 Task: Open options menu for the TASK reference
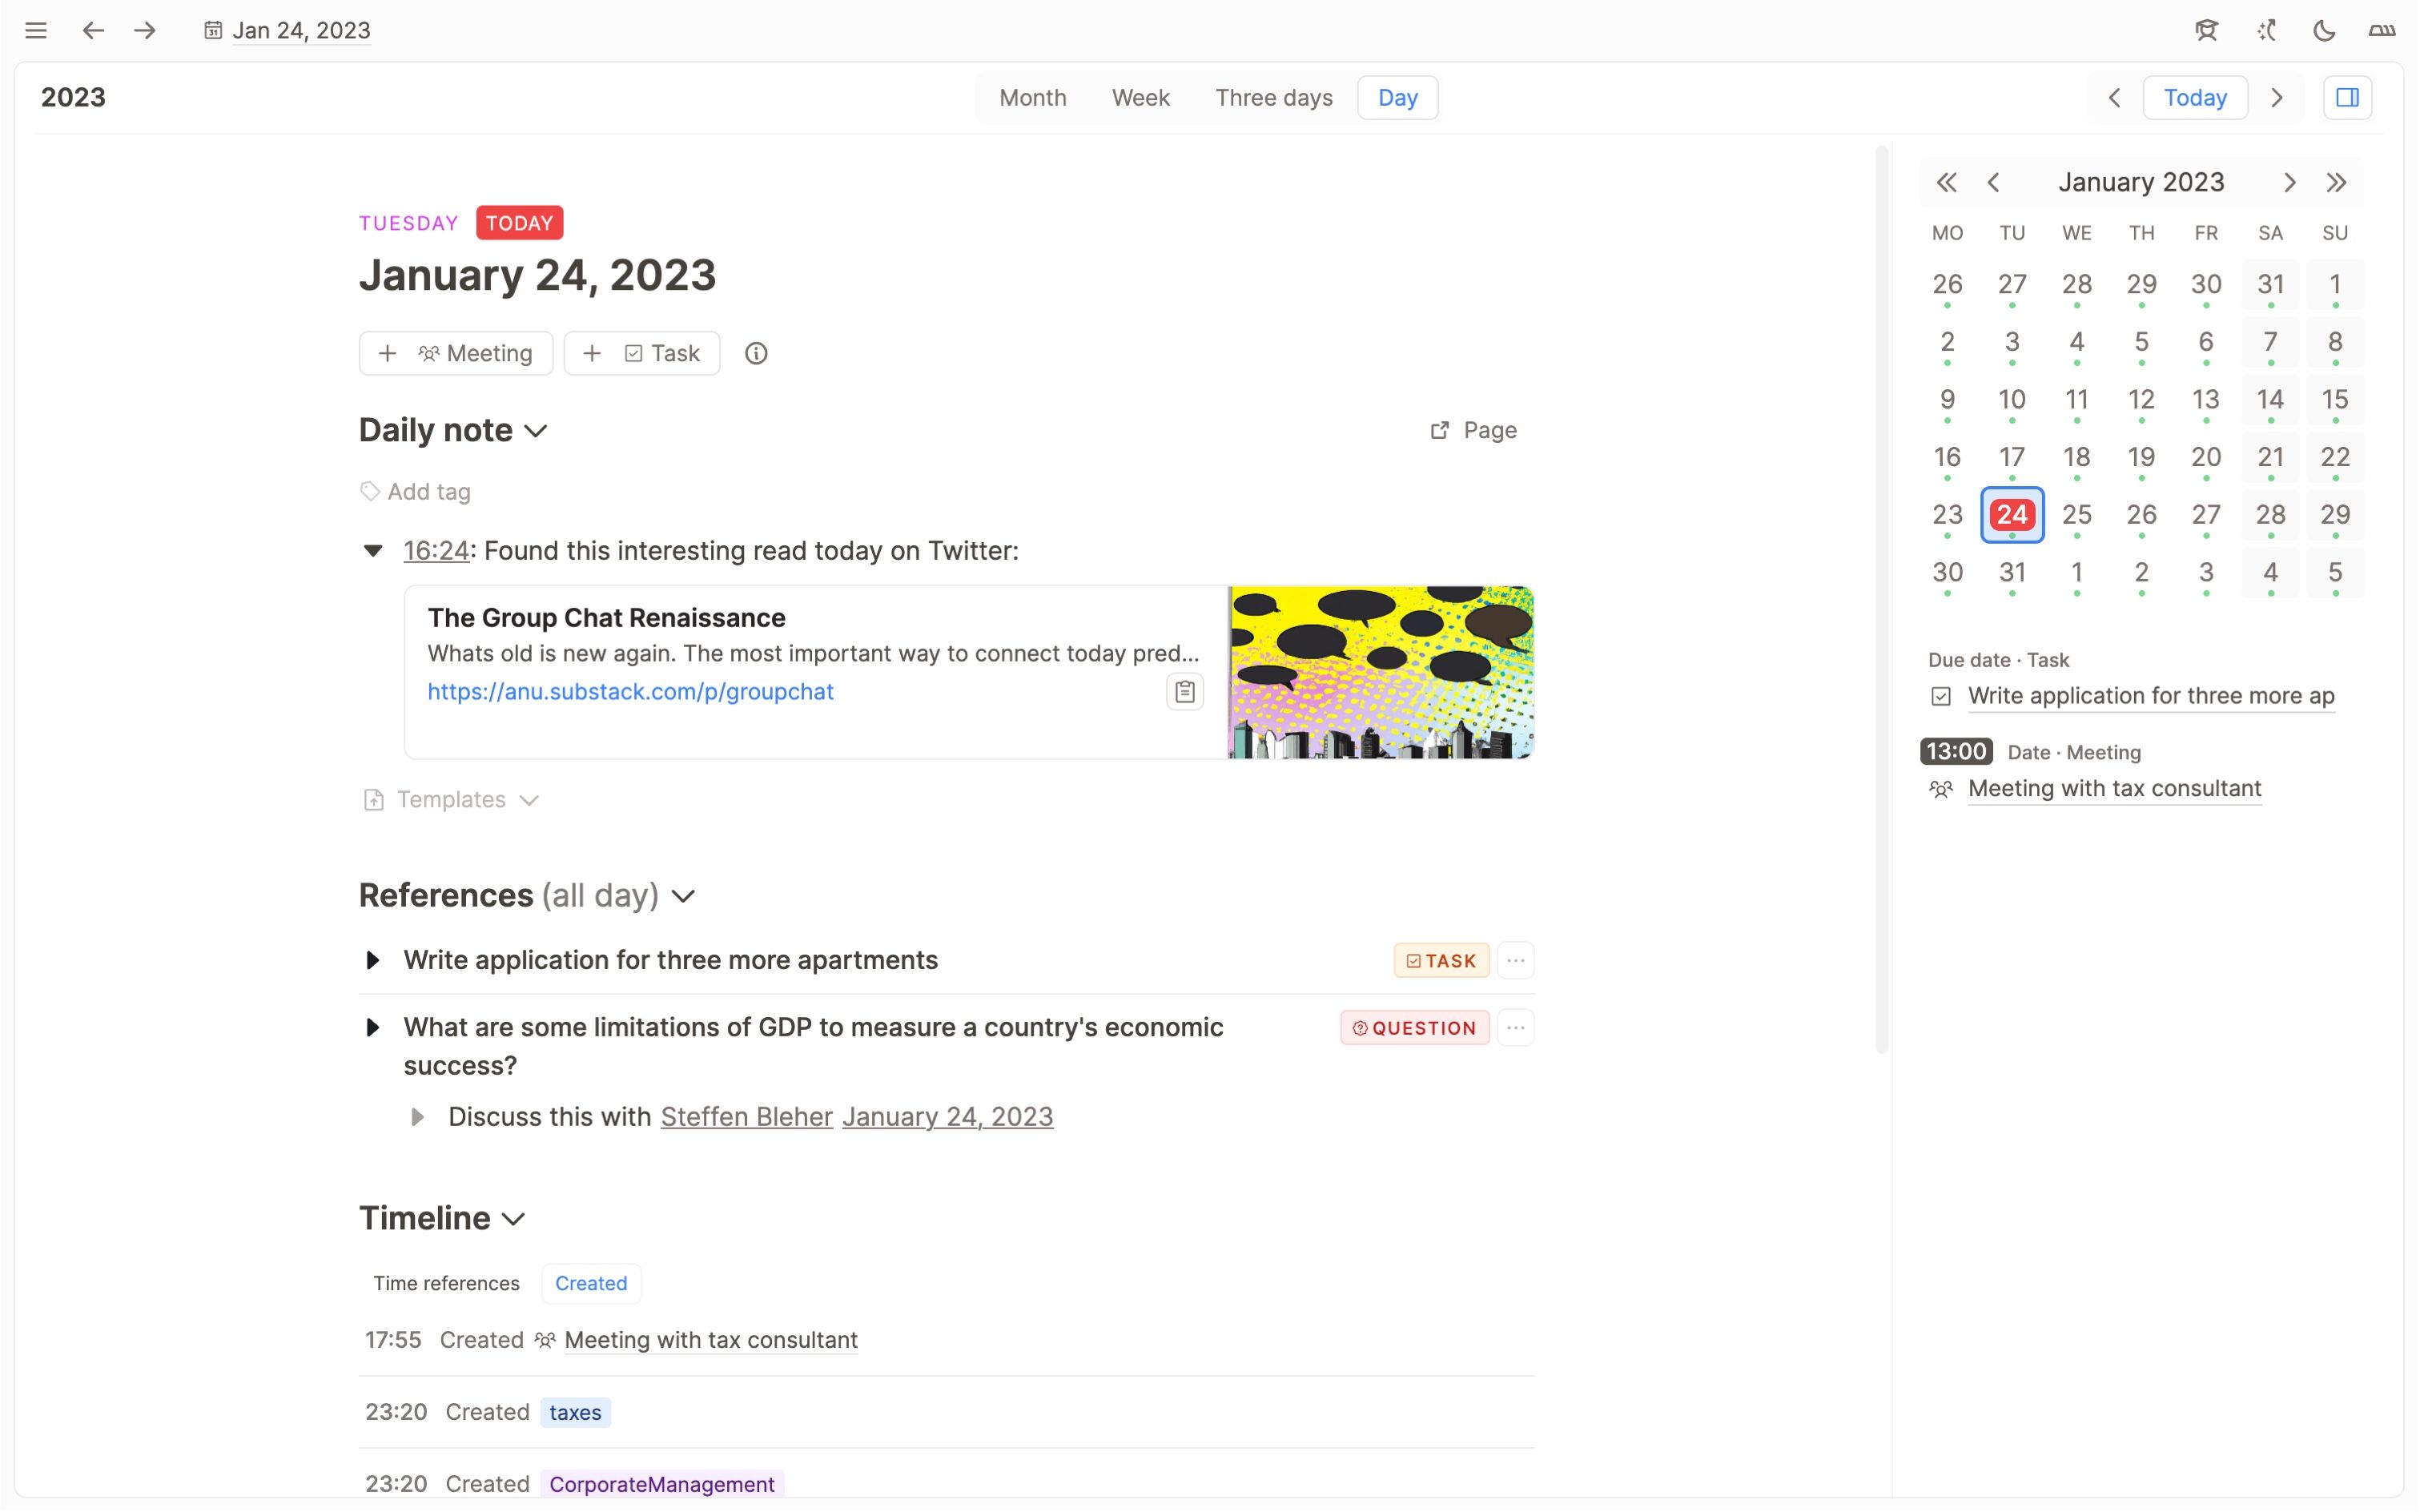point(1515,960)
